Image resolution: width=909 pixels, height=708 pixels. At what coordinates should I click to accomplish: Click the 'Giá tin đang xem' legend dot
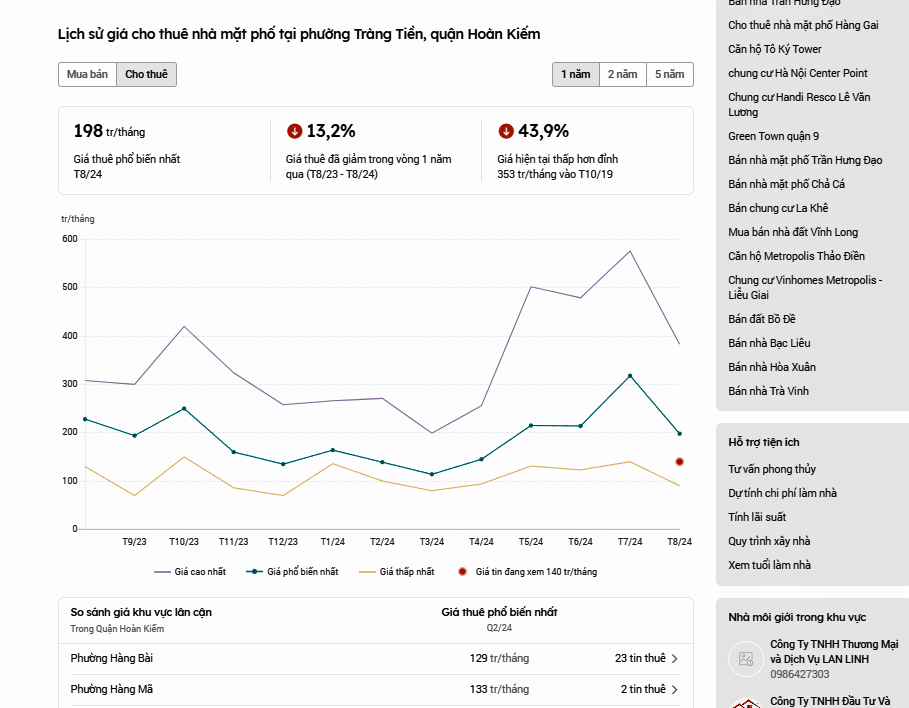(462, 572)
